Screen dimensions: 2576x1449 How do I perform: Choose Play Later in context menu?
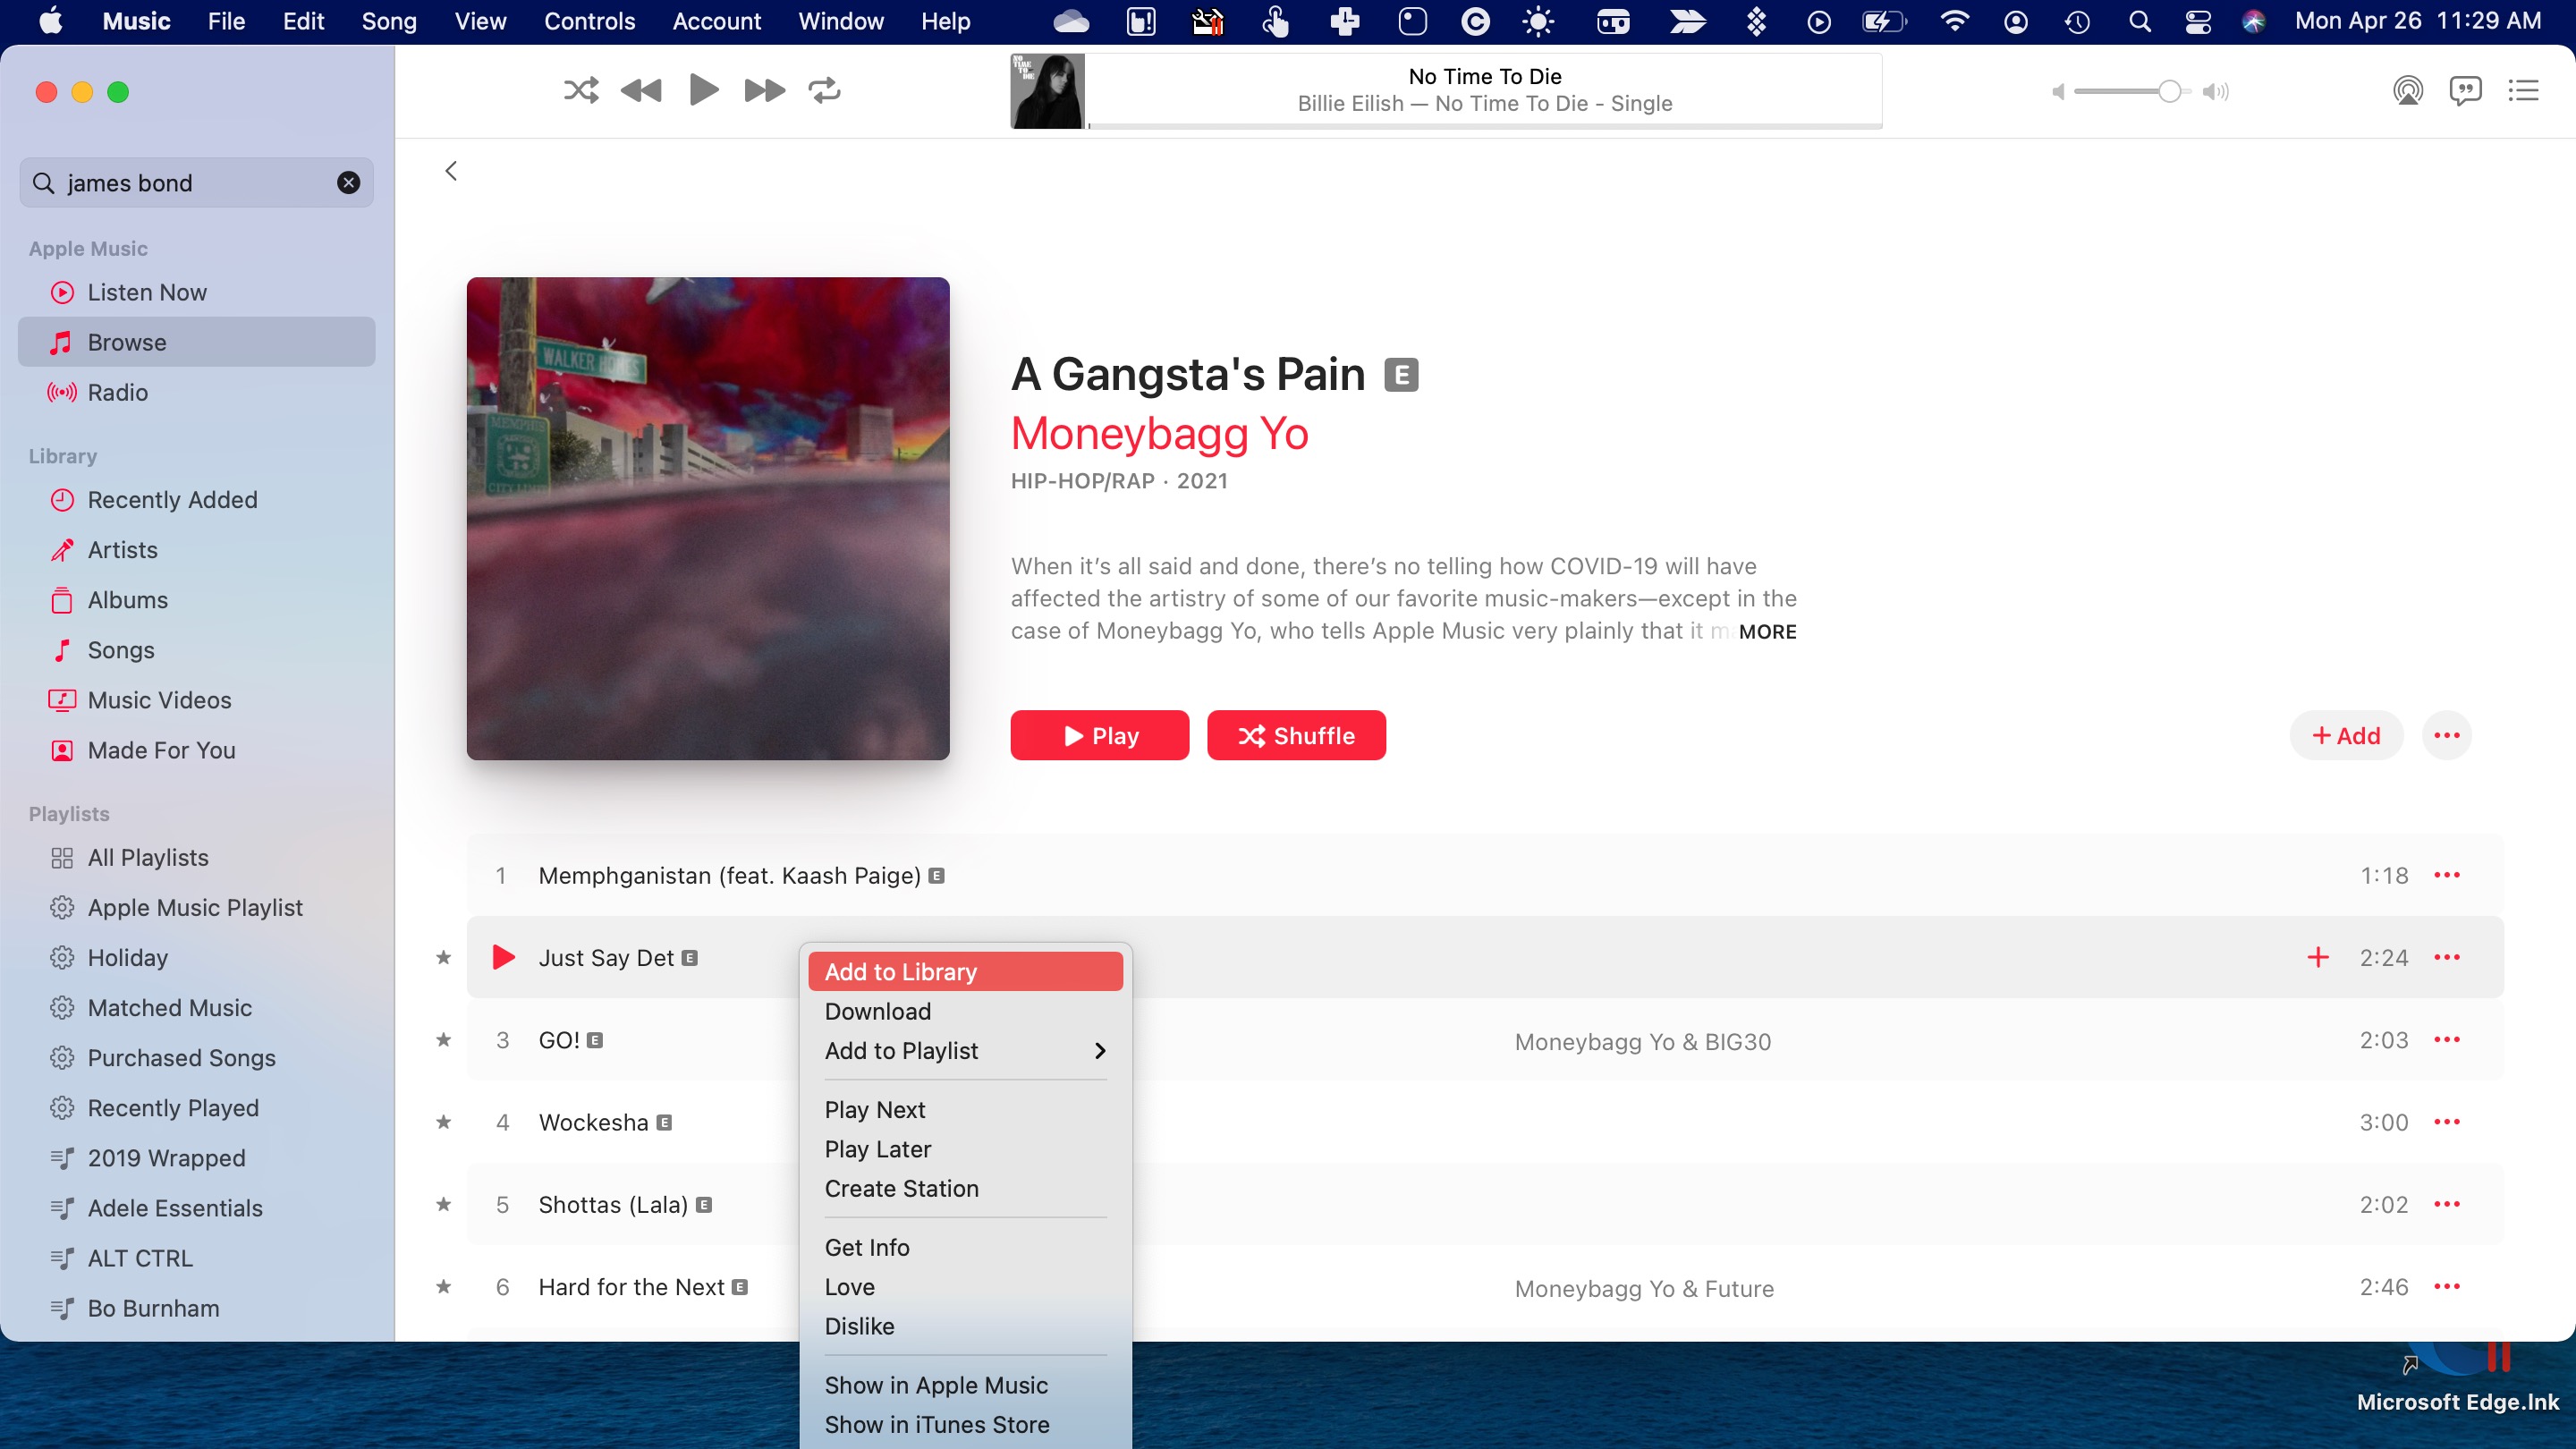point(965,1149)
